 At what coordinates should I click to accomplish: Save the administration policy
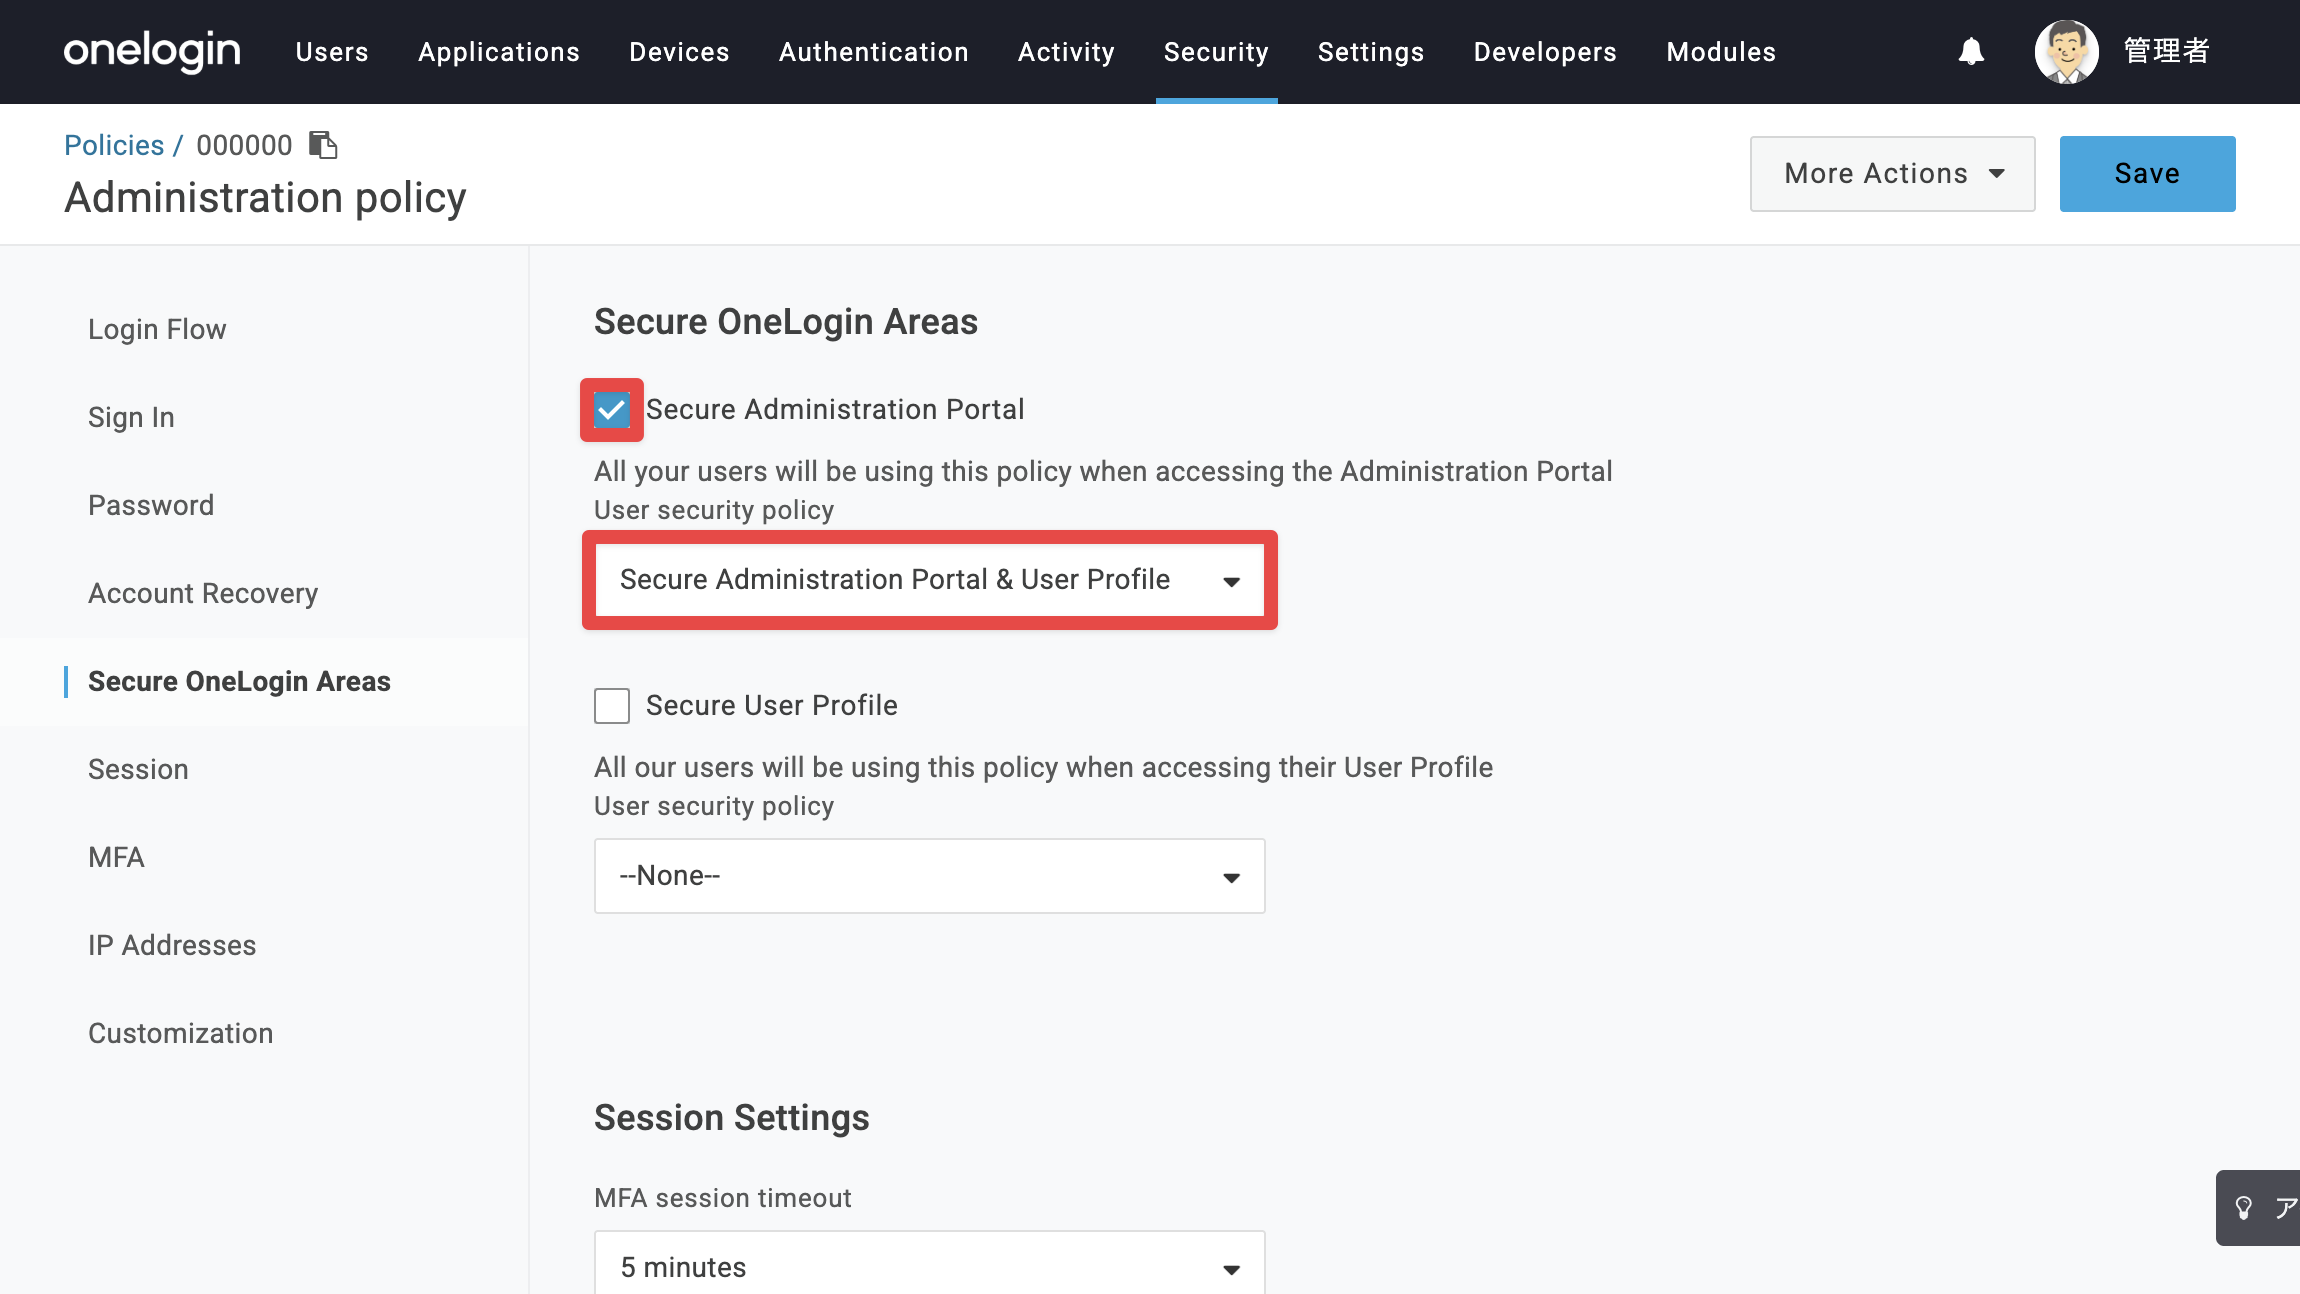(2148, 174)
